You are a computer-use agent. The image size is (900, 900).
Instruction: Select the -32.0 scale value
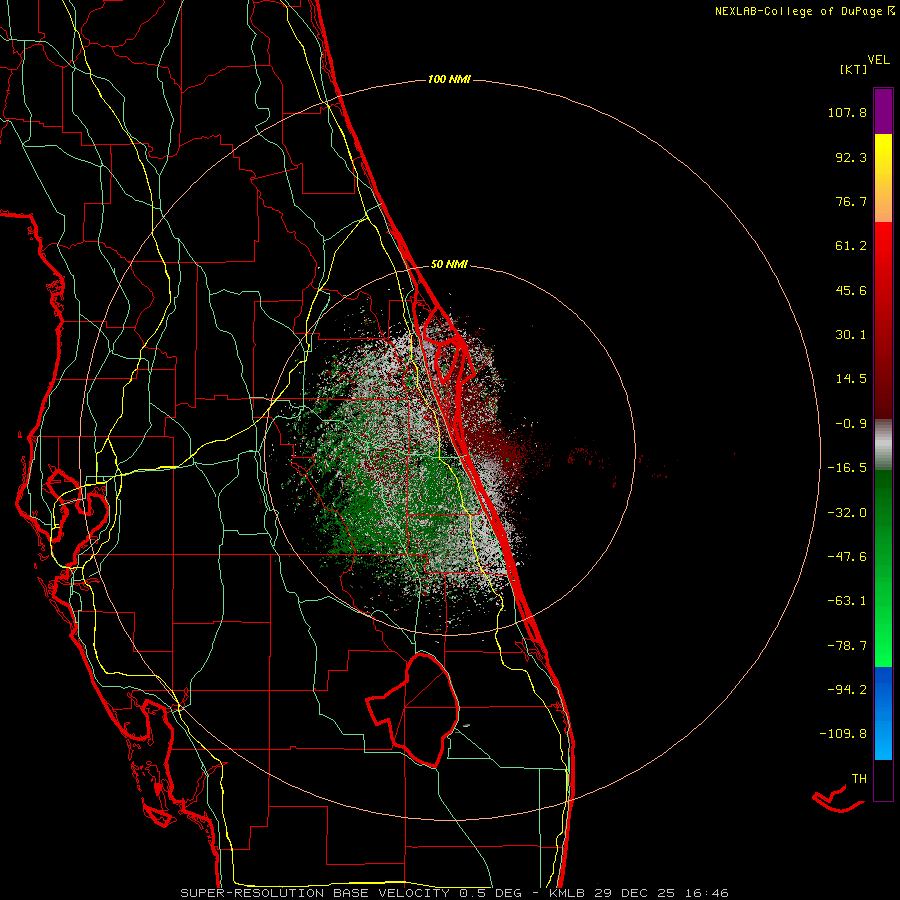point(847,513)
